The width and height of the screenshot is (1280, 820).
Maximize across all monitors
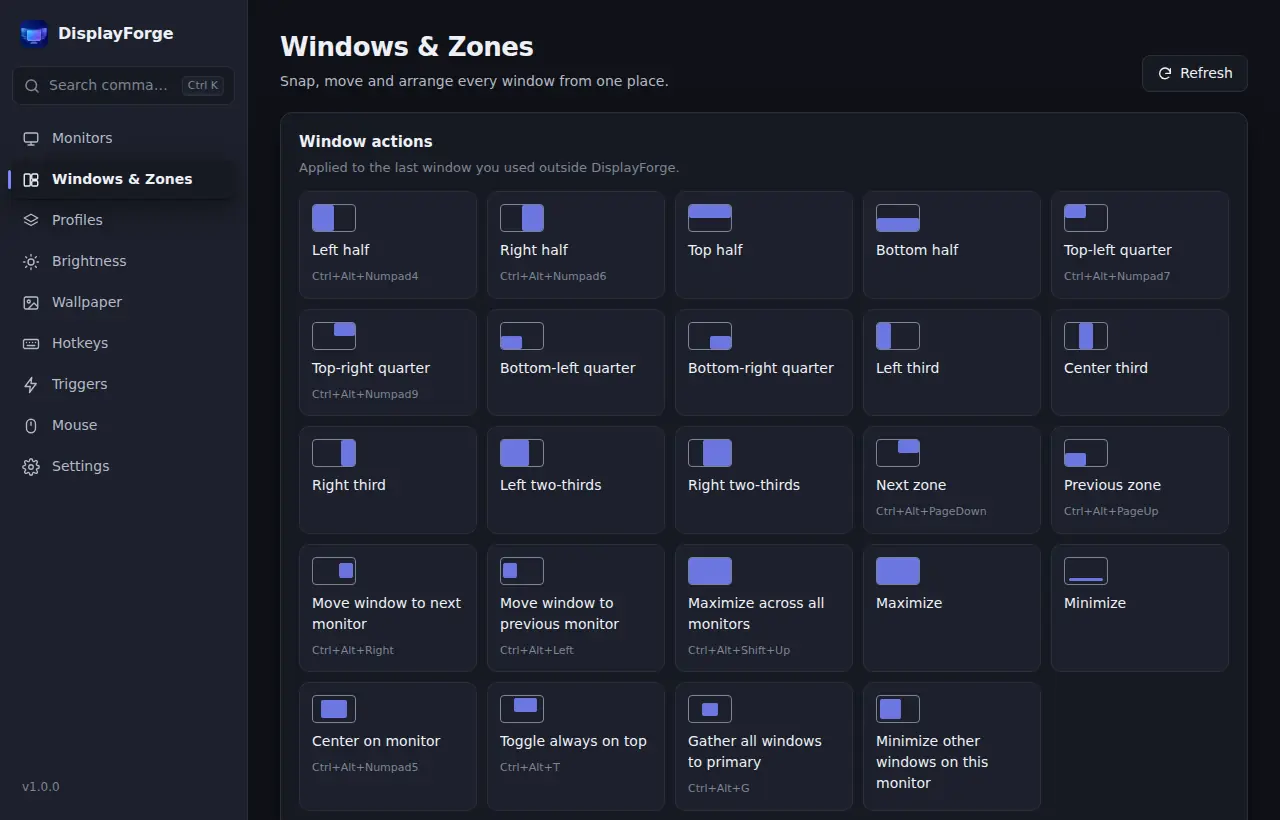[764, 608]
